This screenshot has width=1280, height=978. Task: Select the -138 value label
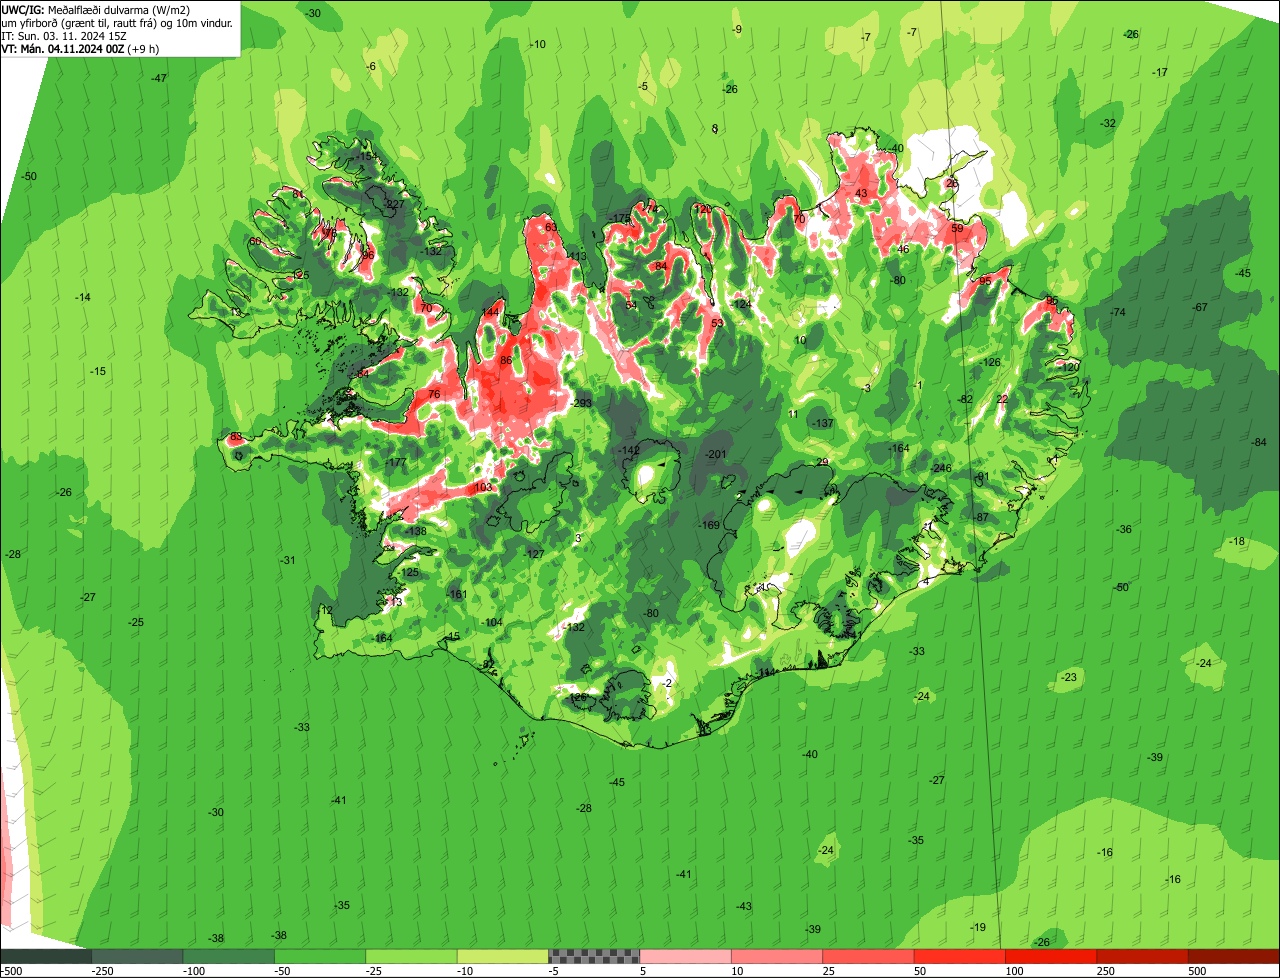click(x=416, y=530)
